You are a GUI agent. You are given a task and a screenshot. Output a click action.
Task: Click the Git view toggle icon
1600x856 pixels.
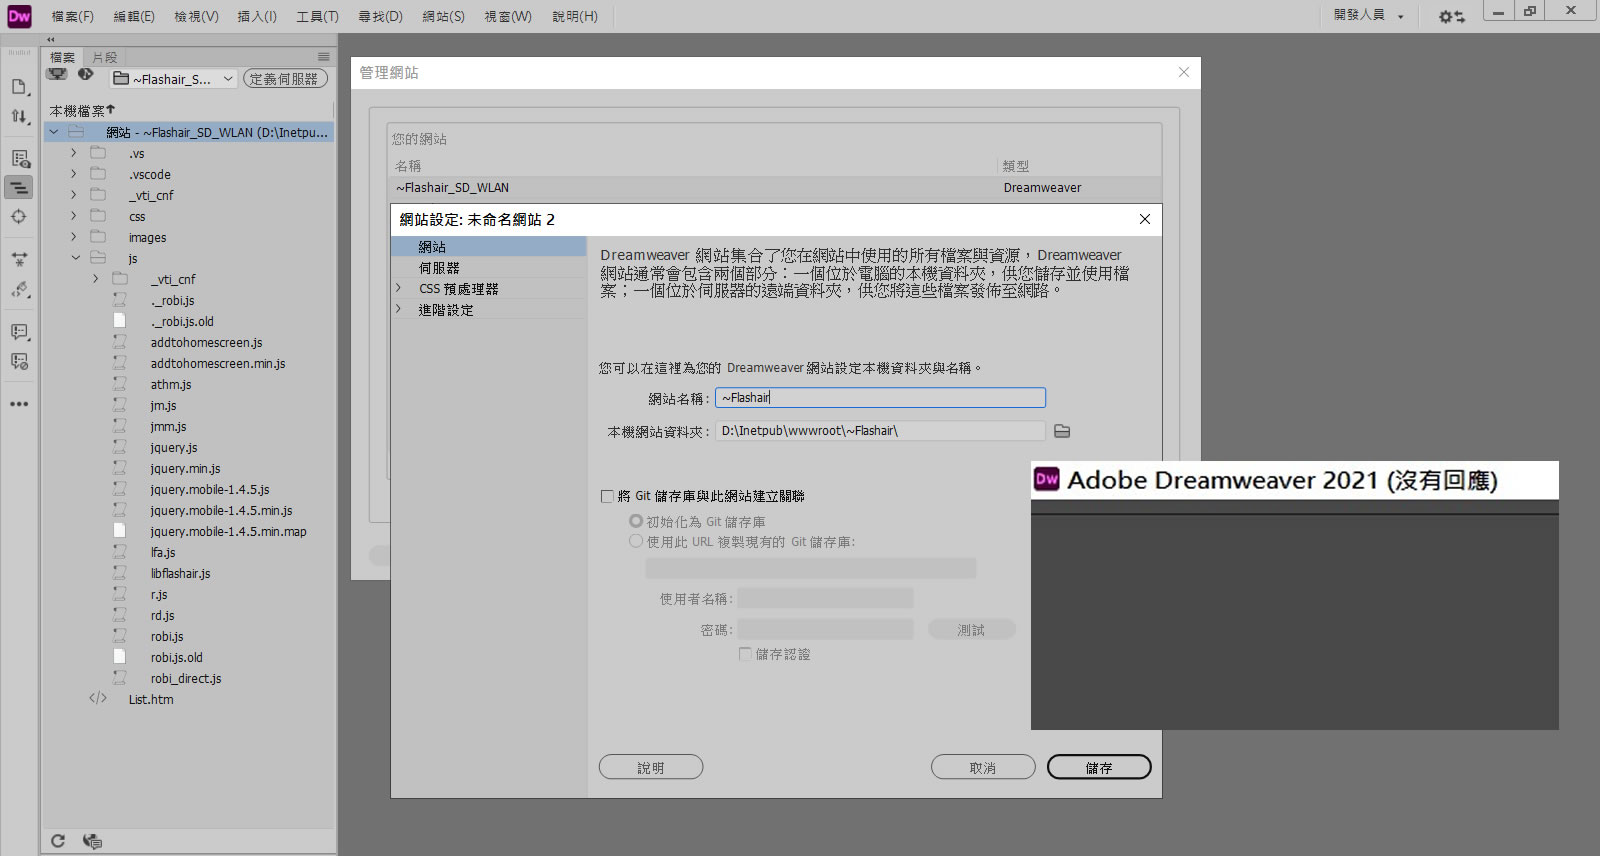86,75
